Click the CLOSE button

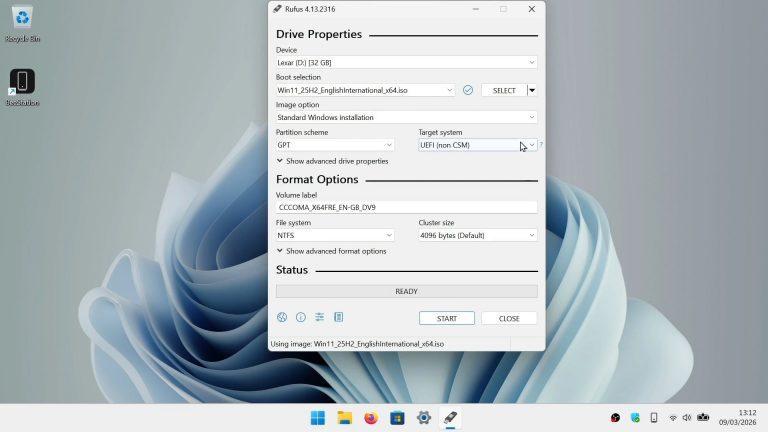[509, 318]
